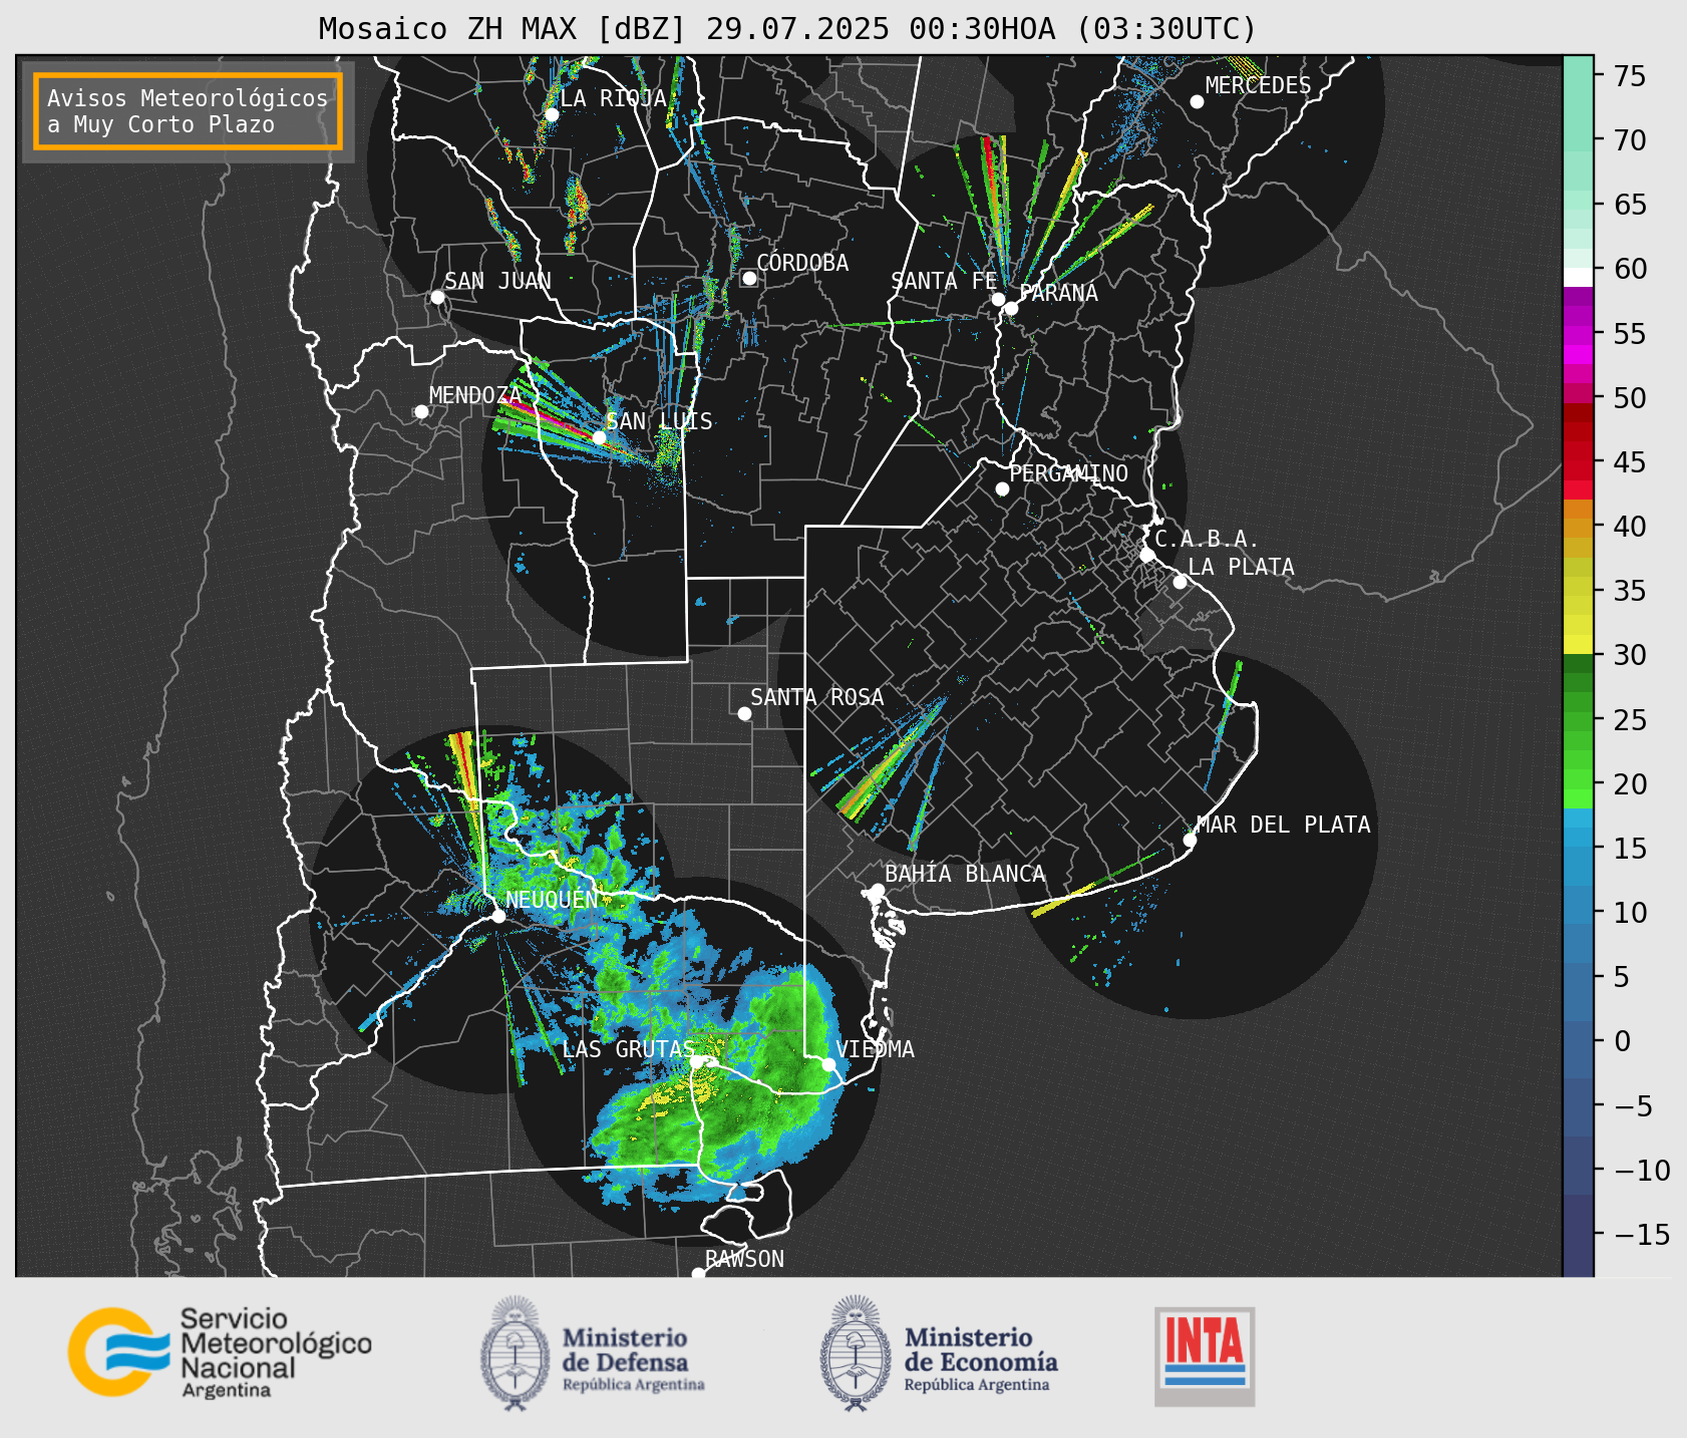1687x1438 pixels.
Task: Click the BAHÍA BLANCA label text
Action: point(965,874)
